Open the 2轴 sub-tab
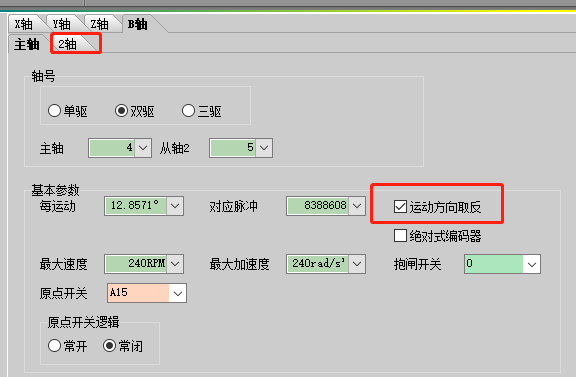 pyautogui.click(x=68, y=44)
